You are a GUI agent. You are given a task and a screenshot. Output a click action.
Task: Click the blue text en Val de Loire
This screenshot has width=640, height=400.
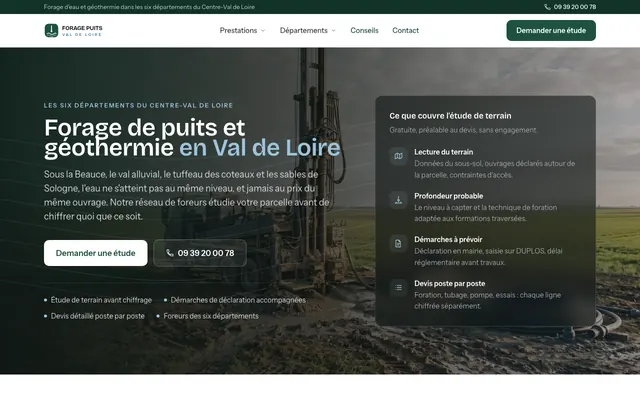(260, 148)
